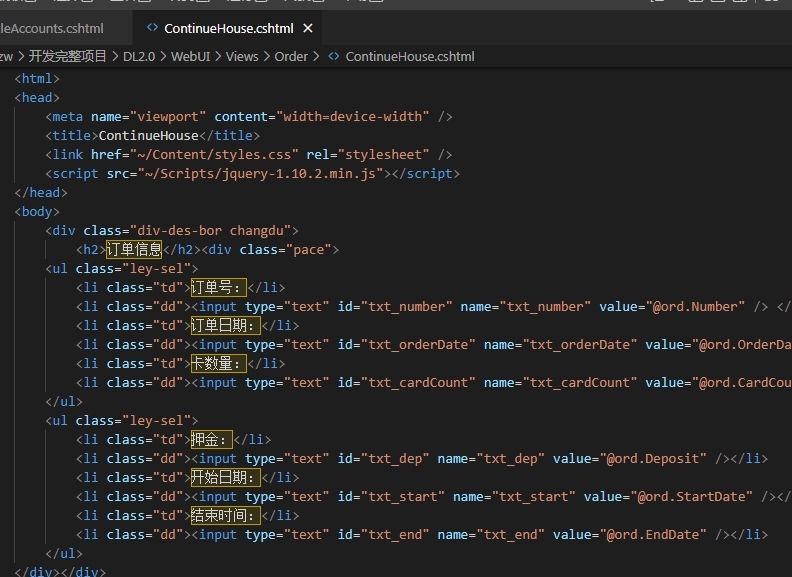Open the Views folder breadcrumb
792x577 pixels.
[242, 57]
